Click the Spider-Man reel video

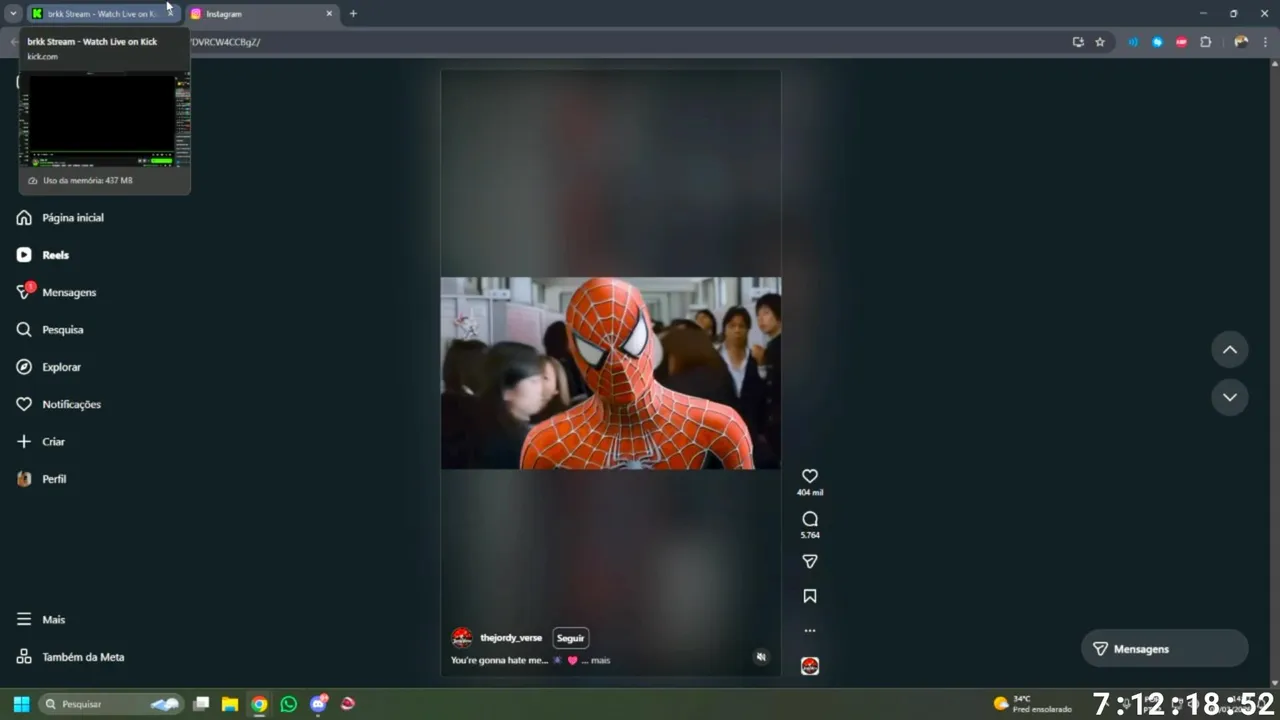tap(611, 373)
